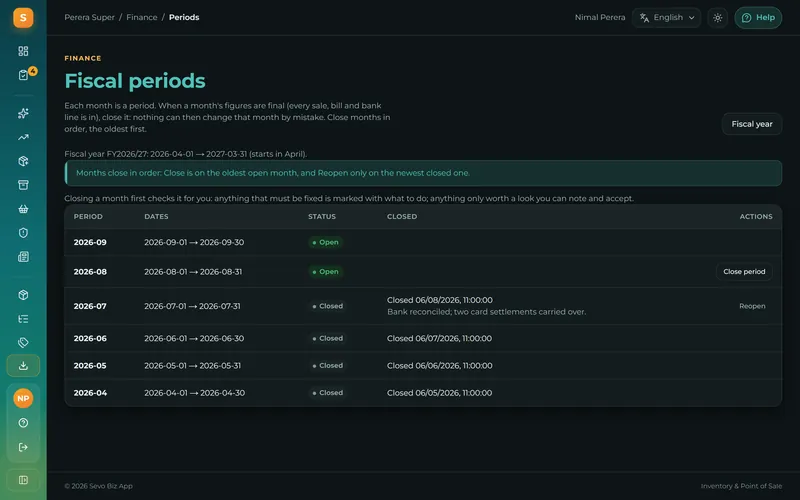The height and width of the screenshot is (500, 800).
Task: Click 'Inventory & Point of Sale' footer text
Action: coord(741,486)
